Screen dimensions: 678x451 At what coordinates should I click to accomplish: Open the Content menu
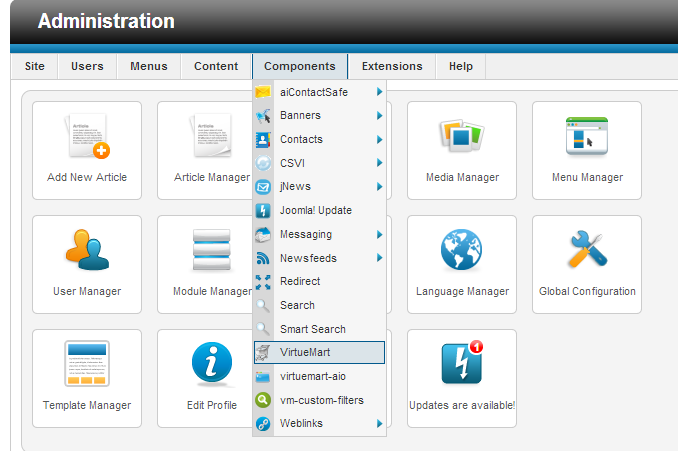coord(216,66)
